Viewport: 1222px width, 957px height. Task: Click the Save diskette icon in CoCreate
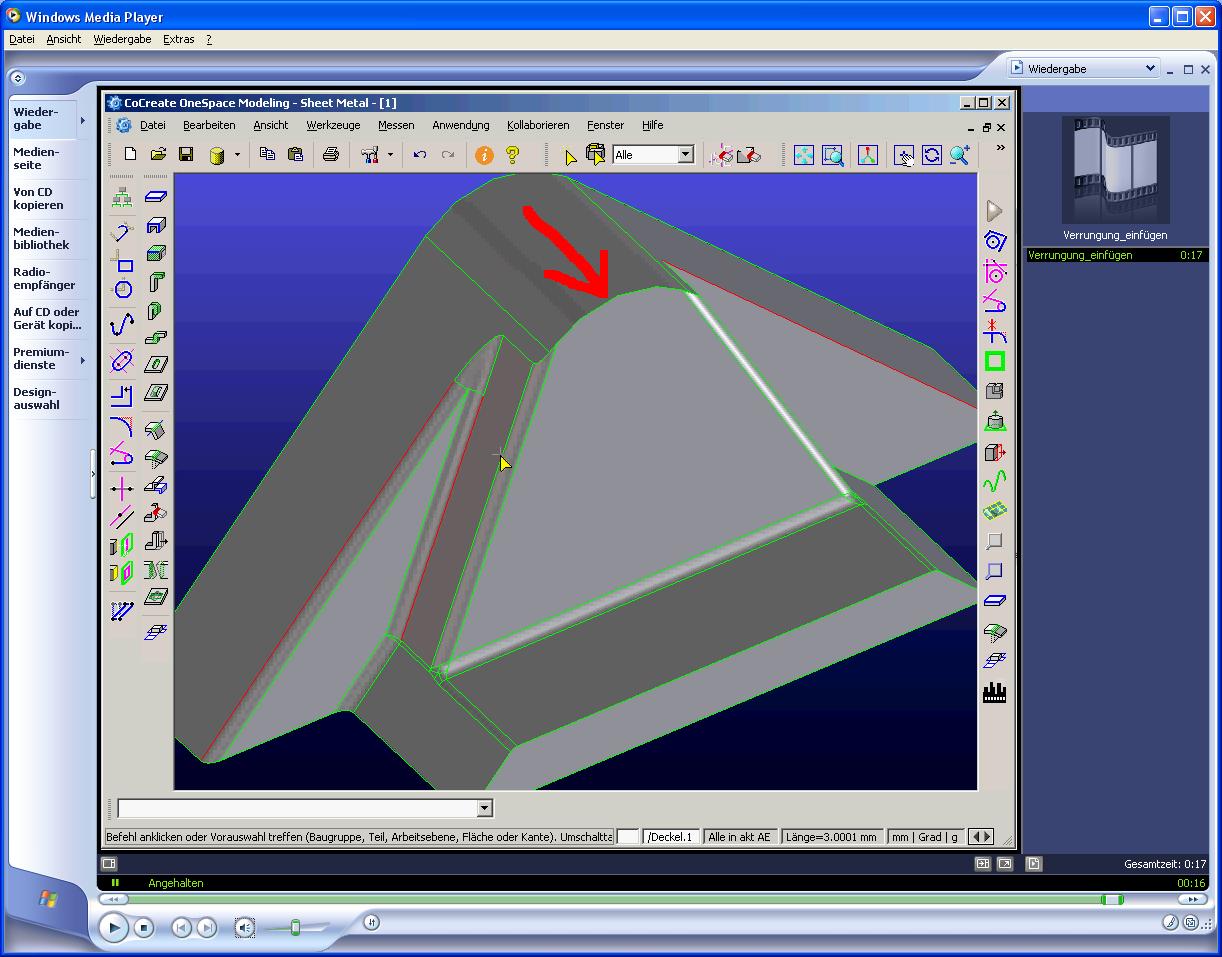tap(186, 154)
